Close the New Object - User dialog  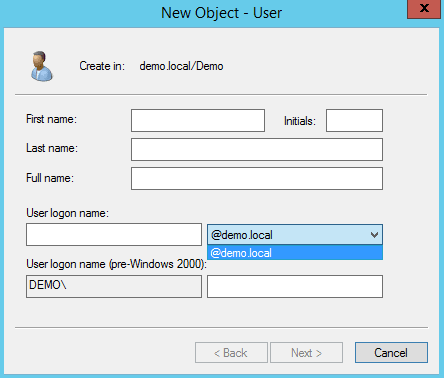coord(424,9)
